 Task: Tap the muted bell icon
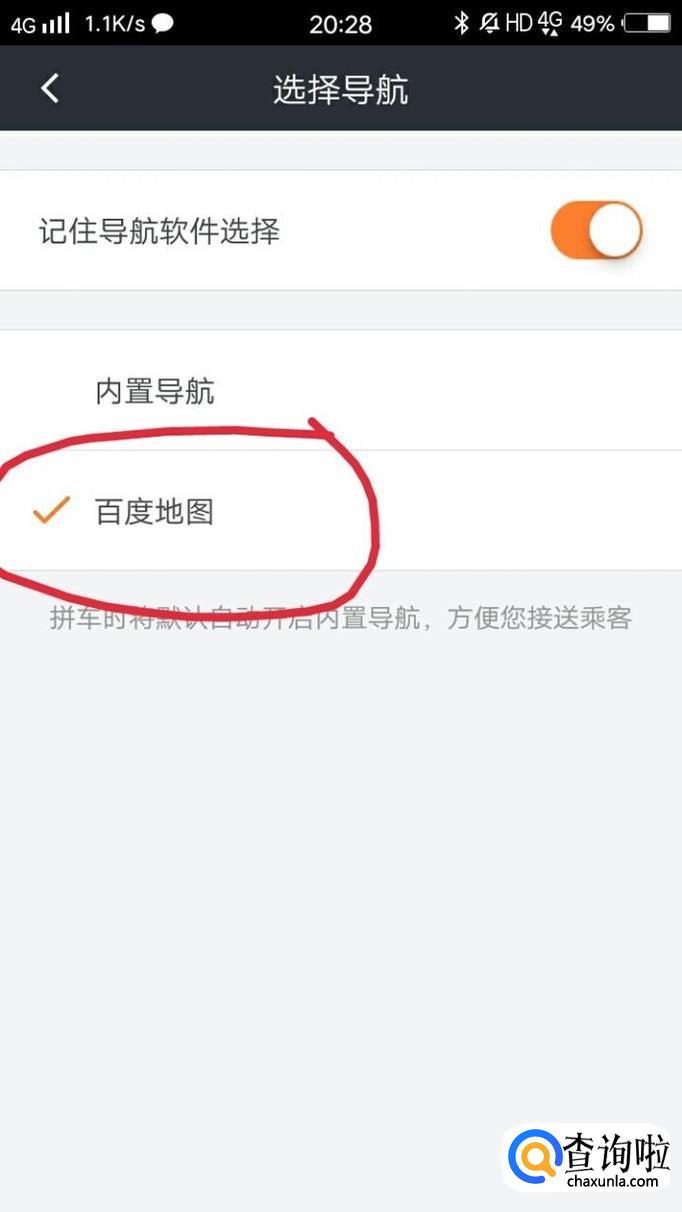(490, 23)
